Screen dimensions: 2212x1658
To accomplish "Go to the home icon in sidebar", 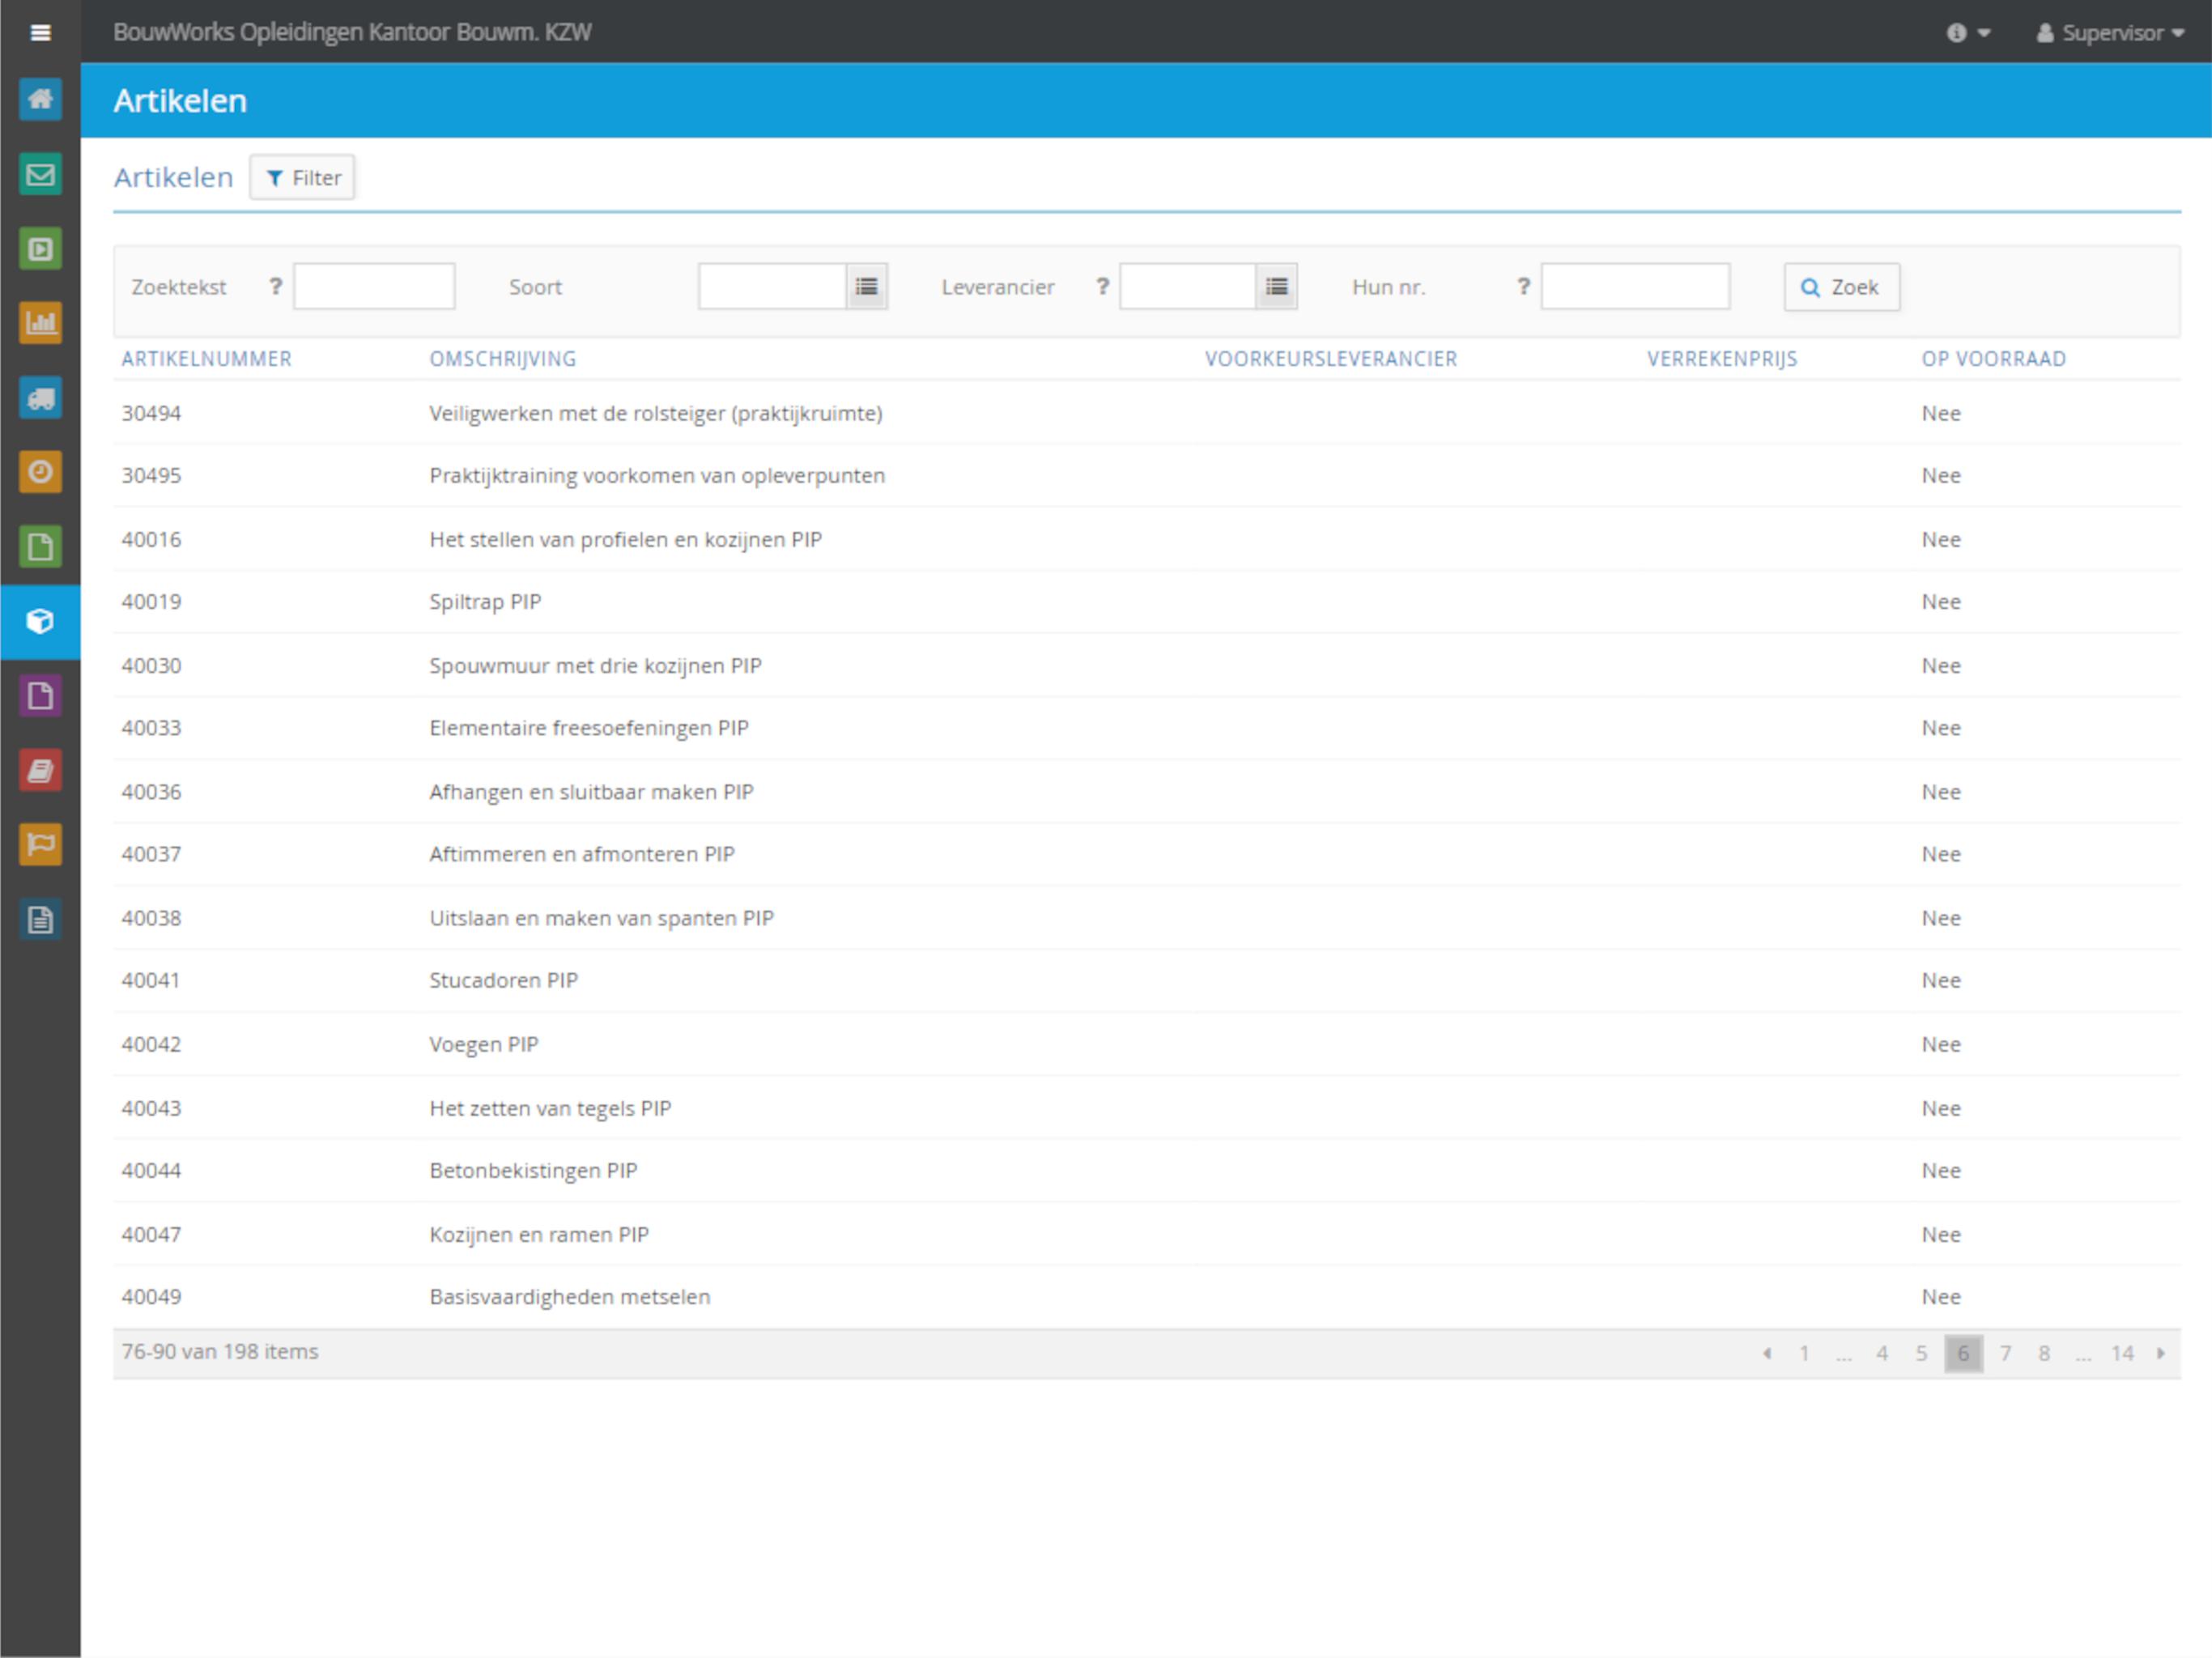I will tap(40, 99).
